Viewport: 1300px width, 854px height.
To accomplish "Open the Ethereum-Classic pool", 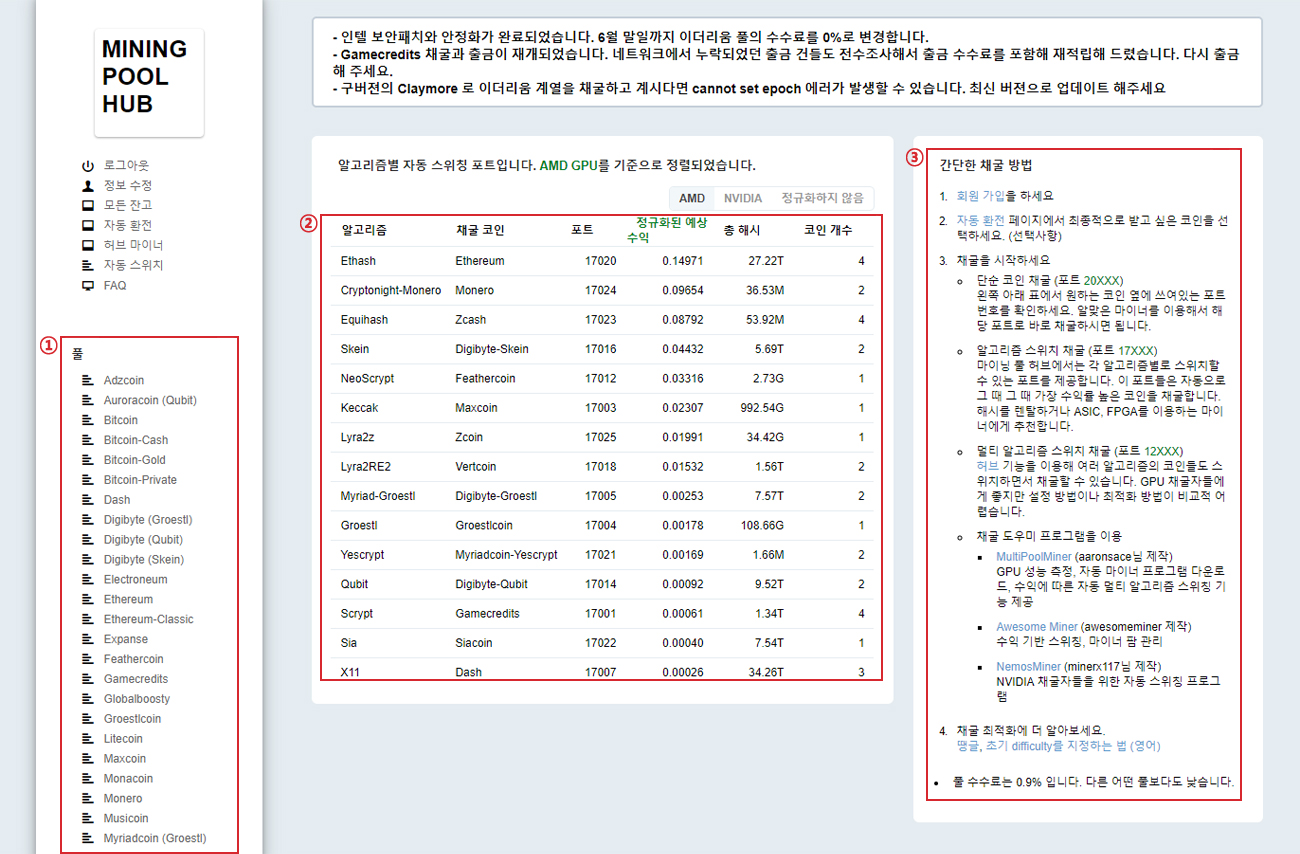I will click(x=149, y=619).
